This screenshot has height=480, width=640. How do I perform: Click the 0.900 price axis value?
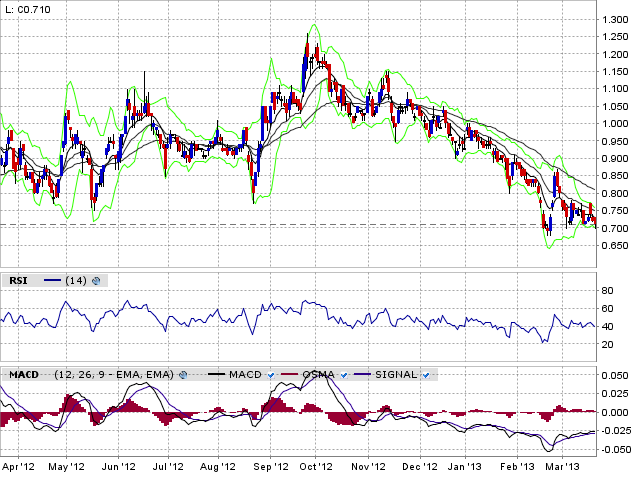615,159
